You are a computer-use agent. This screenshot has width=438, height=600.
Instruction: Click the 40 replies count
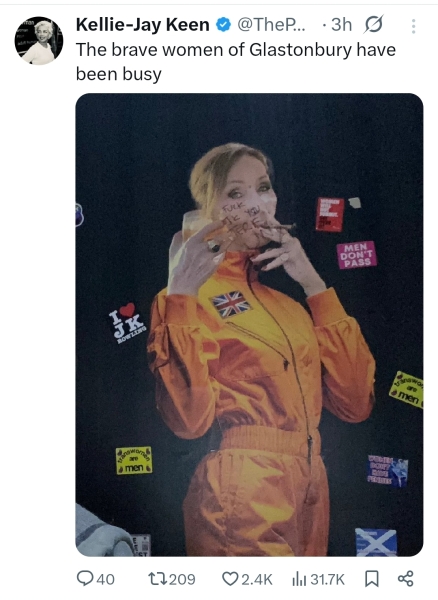click(105, 579)
